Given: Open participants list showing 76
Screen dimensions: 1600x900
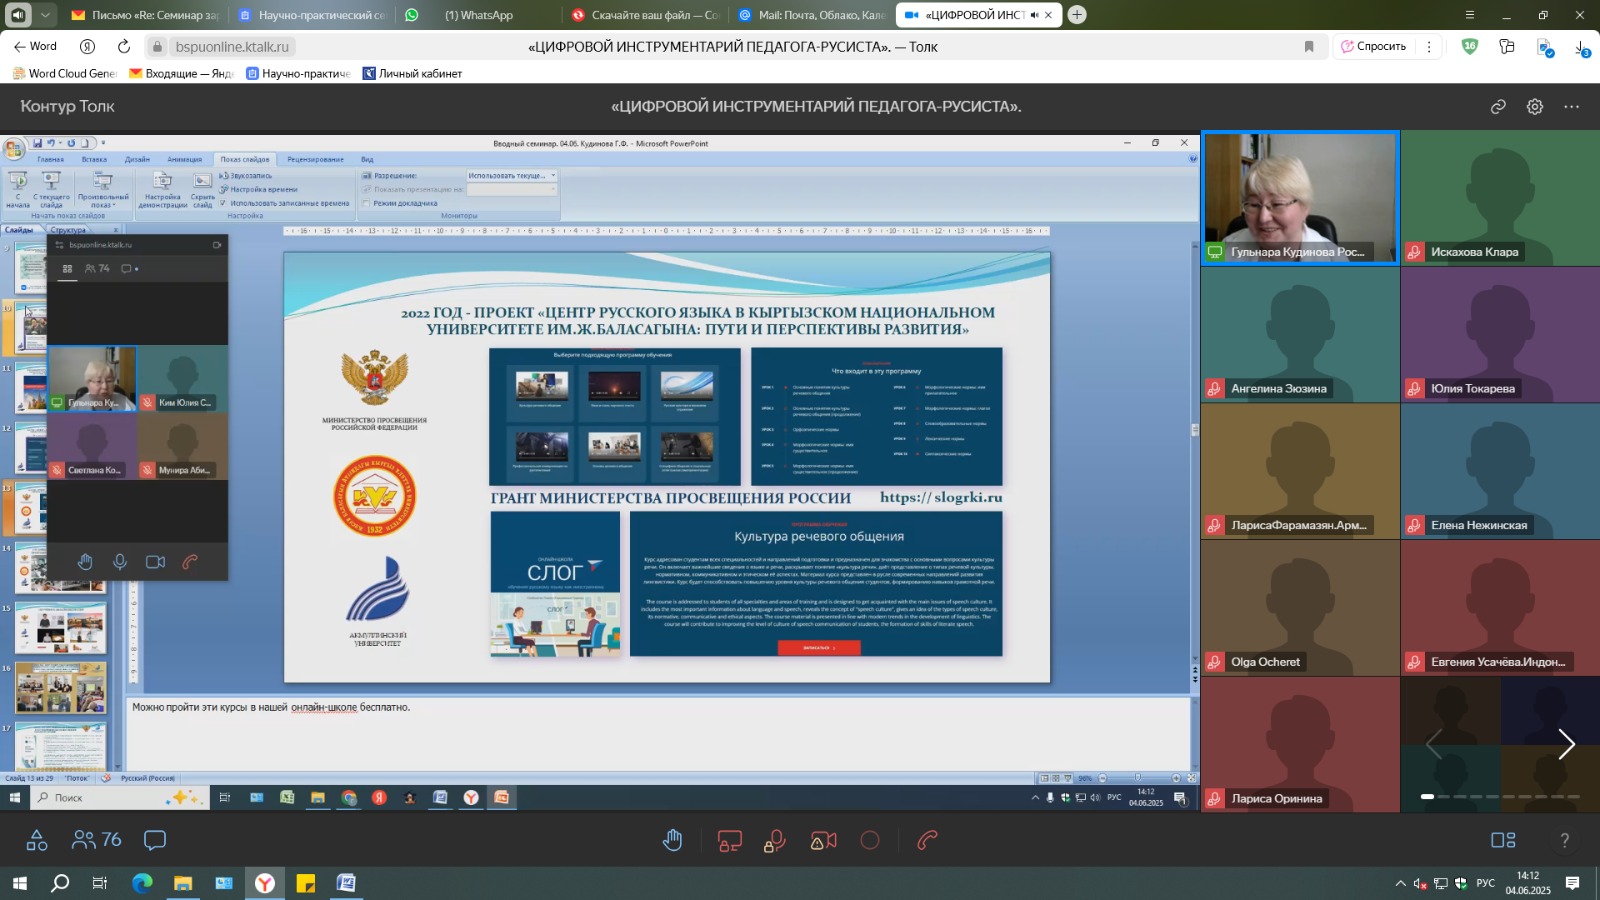Looking at the screenshot, I should tap(97, 841).
